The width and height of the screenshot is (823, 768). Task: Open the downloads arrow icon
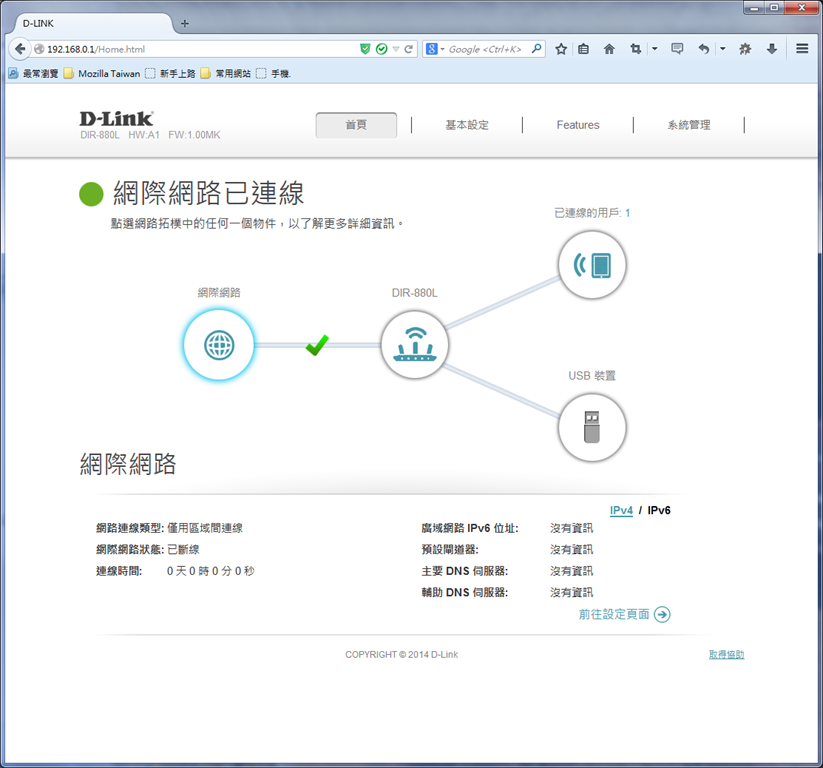[x=772, y=49]
